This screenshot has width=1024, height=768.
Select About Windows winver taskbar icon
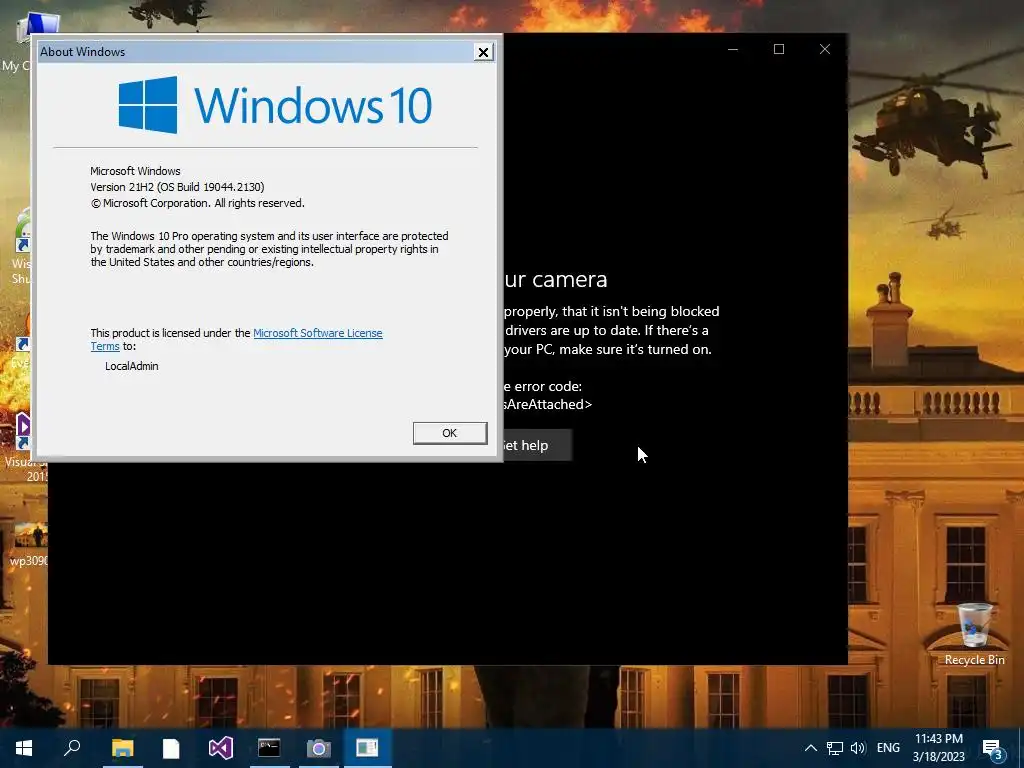[x=367, y=748]
